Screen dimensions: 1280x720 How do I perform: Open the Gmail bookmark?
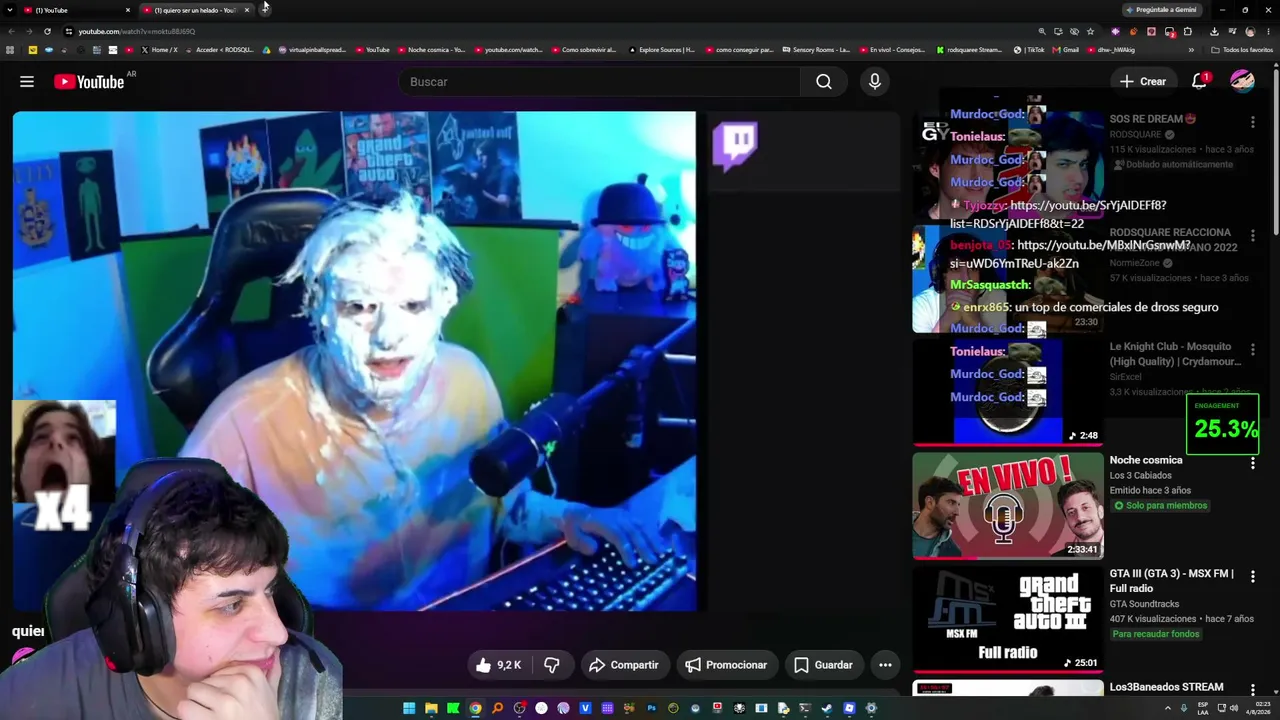coord(1066,50)
